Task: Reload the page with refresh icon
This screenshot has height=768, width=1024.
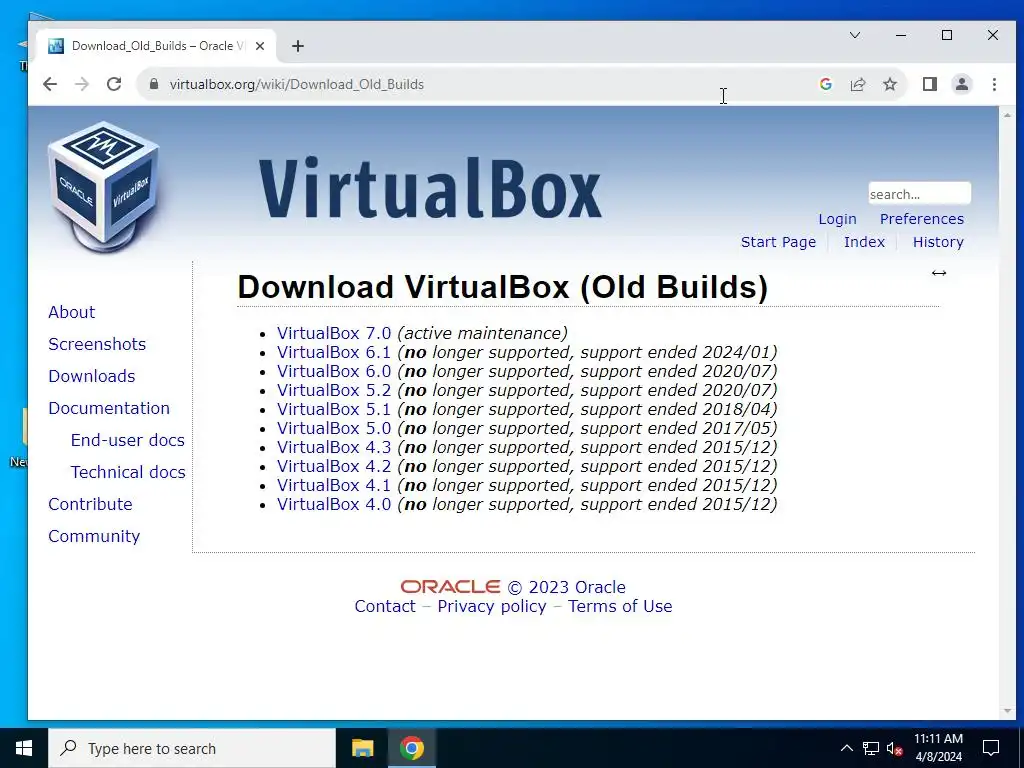Action: (x=114, y=84)
